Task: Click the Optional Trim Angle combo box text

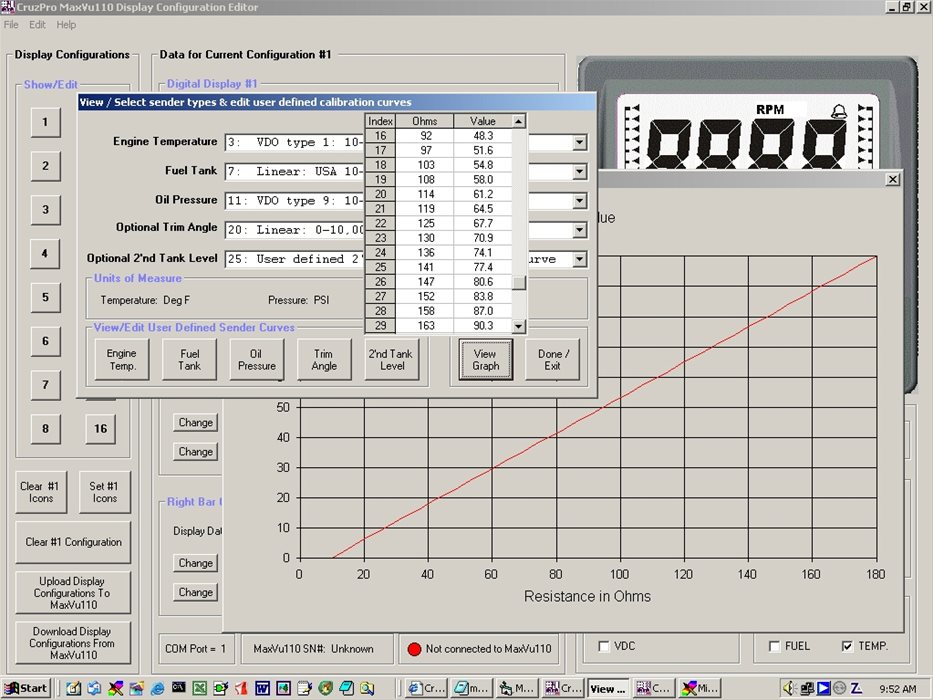Action: (x=294, y=230)
